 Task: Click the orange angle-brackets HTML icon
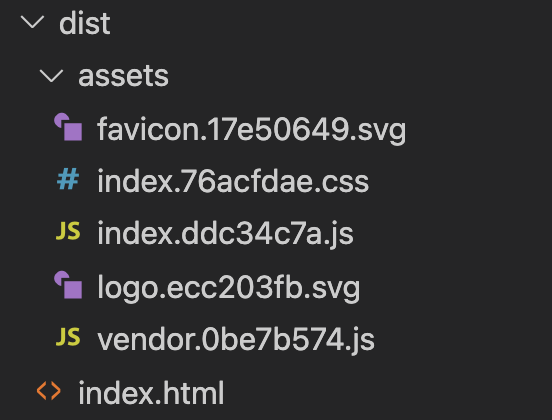click(x=49, y=391)
